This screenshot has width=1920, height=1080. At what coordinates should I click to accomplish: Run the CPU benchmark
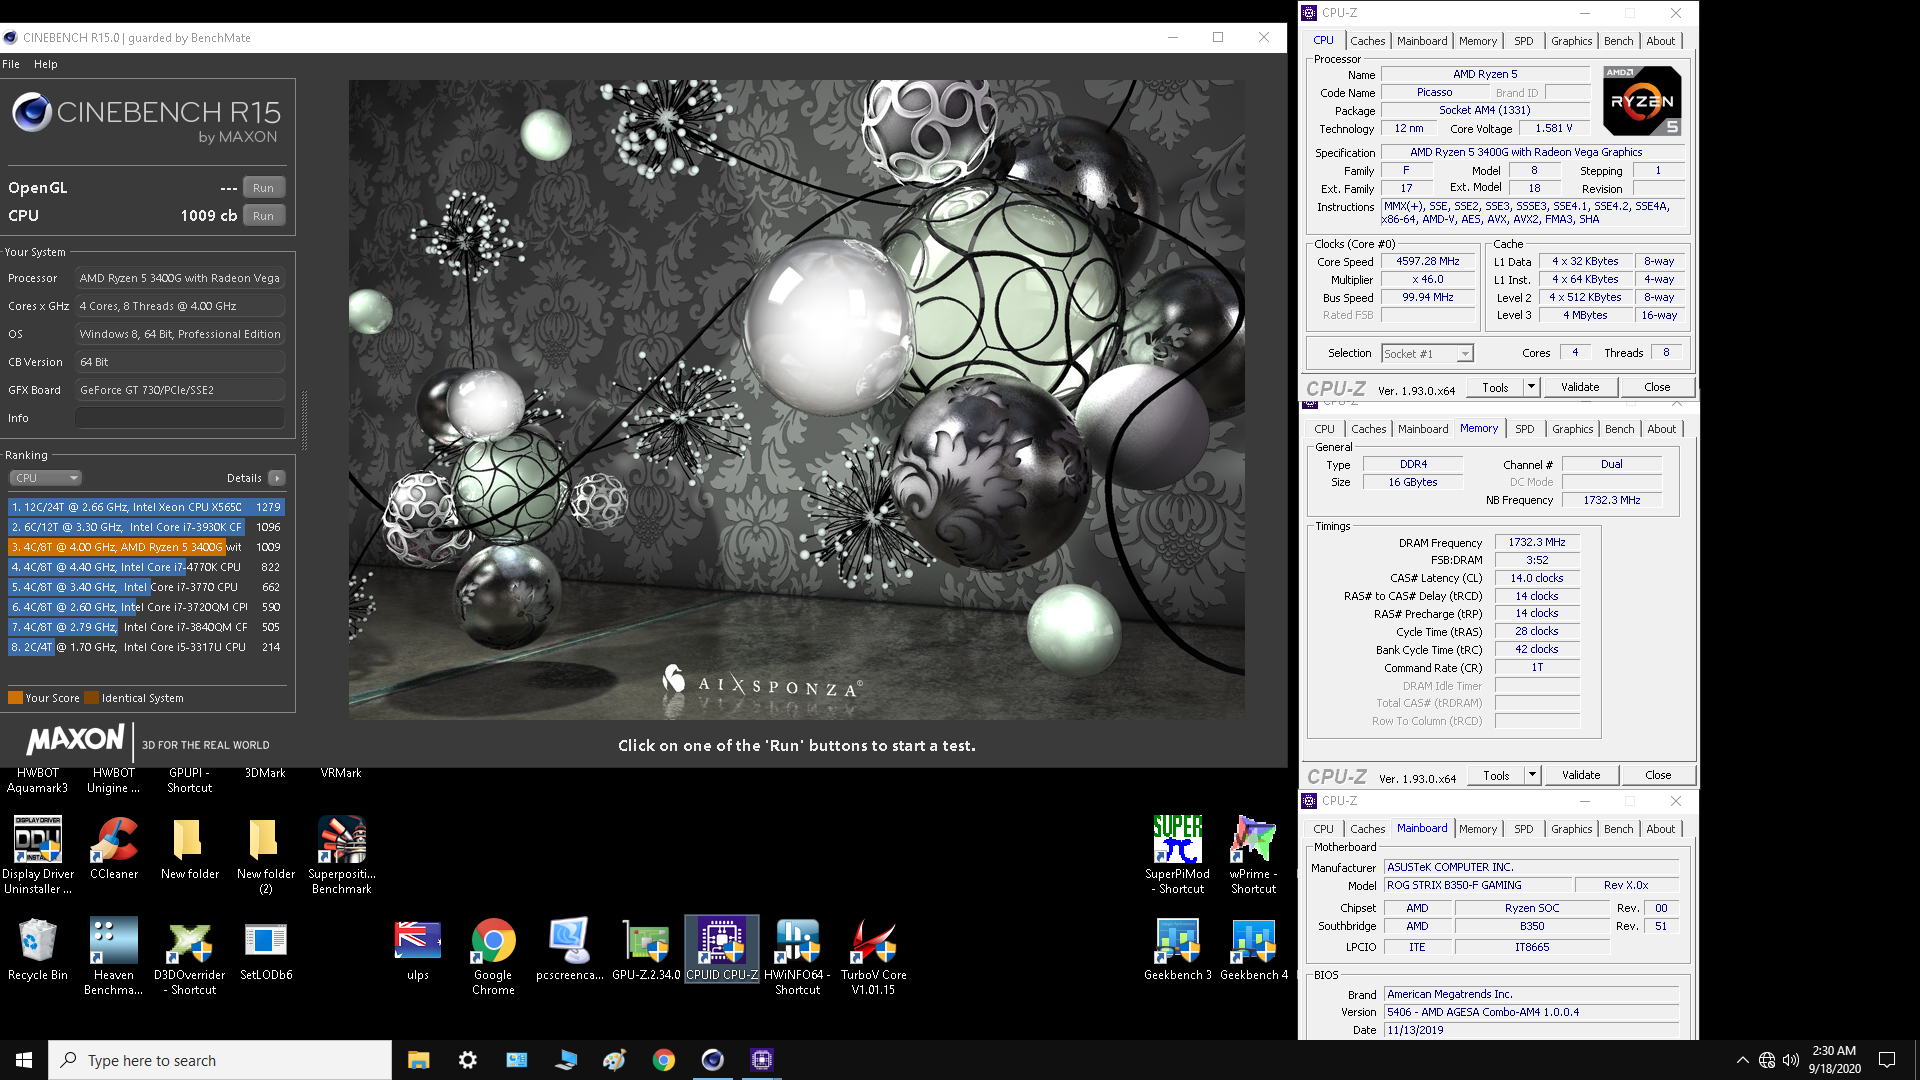(263, 216)
